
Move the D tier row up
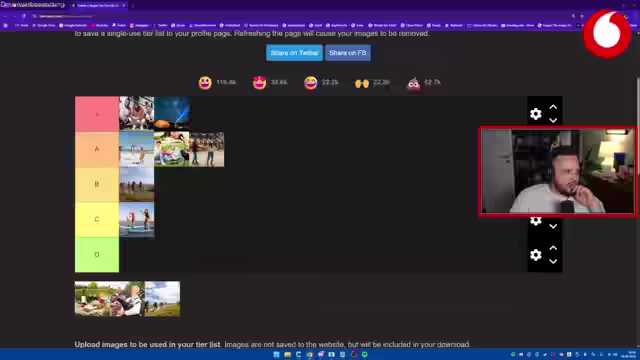coord(553,248)
